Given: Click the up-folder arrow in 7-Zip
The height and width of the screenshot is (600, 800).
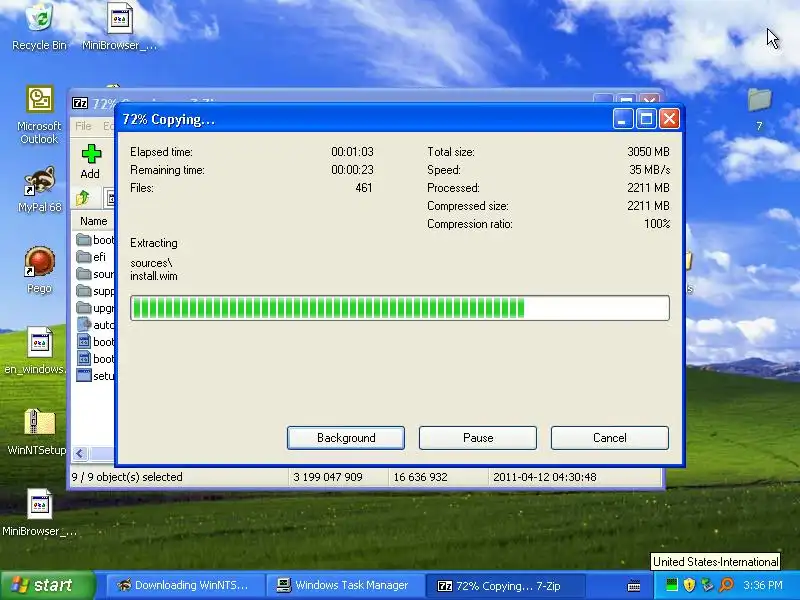Looking at the screenshot, I should (x=83, y=198).
